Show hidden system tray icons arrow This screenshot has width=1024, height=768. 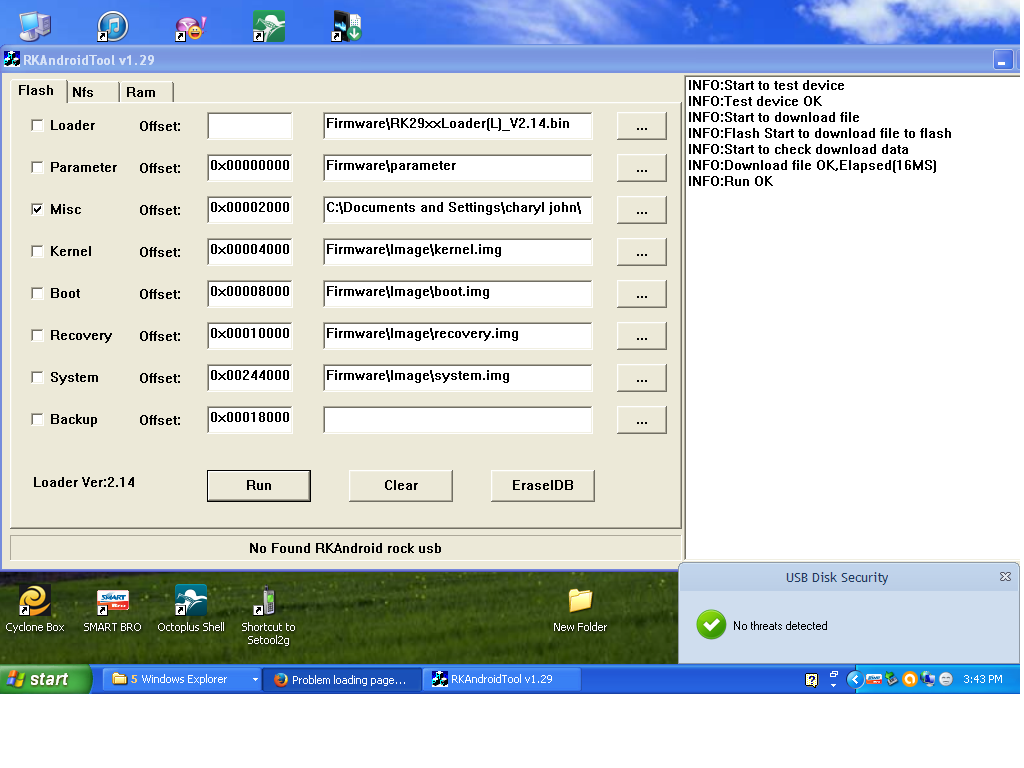(x=853, y=680)
